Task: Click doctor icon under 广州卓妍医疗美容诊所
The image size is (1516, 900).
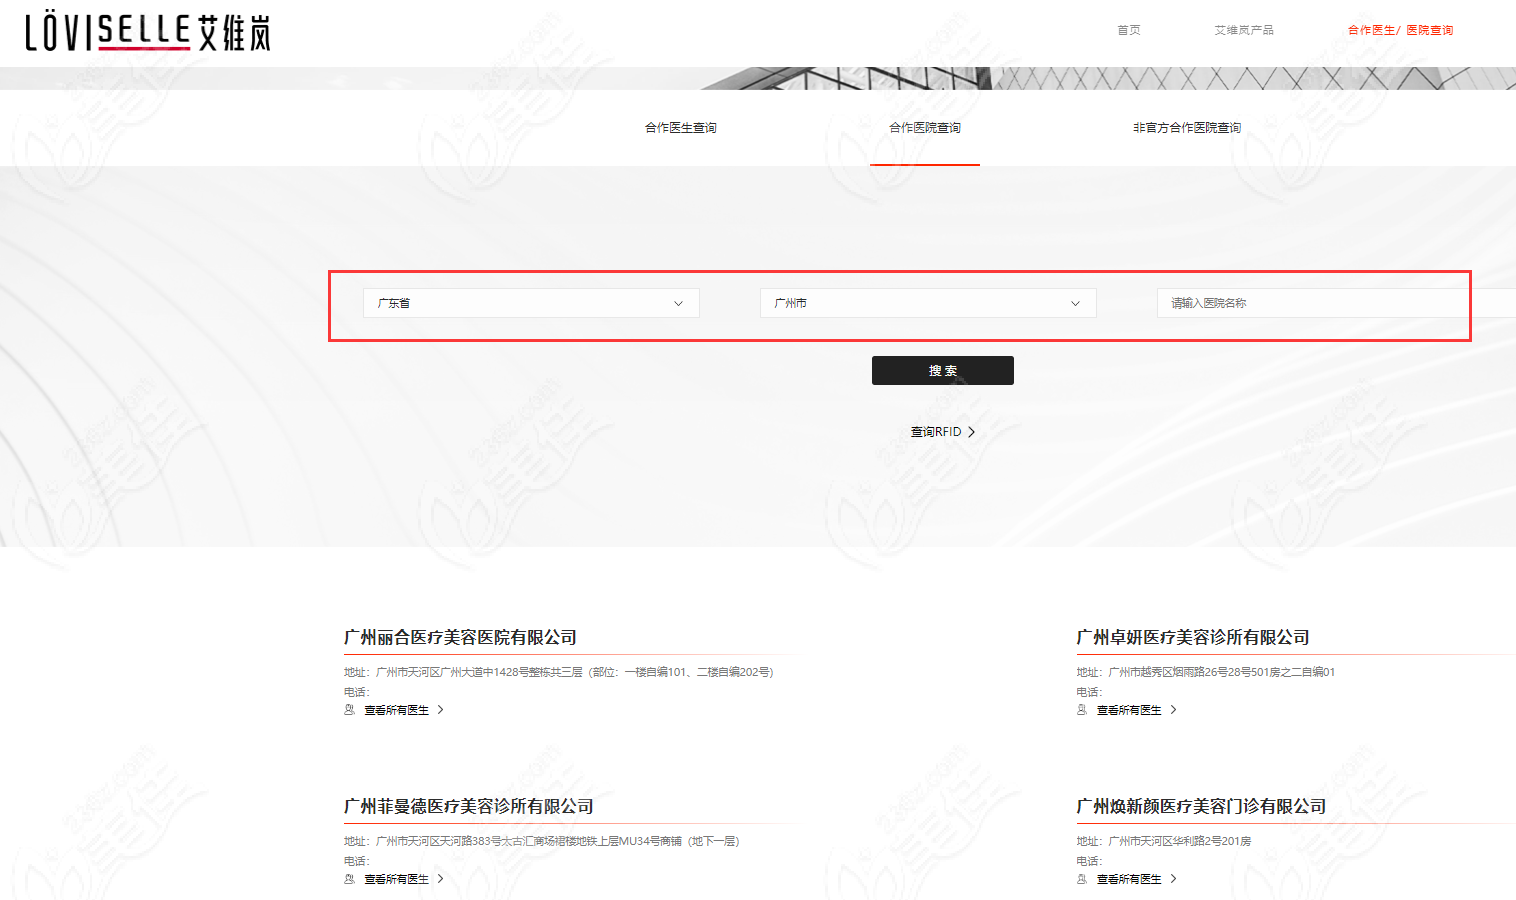Action: click(1082, 710)
